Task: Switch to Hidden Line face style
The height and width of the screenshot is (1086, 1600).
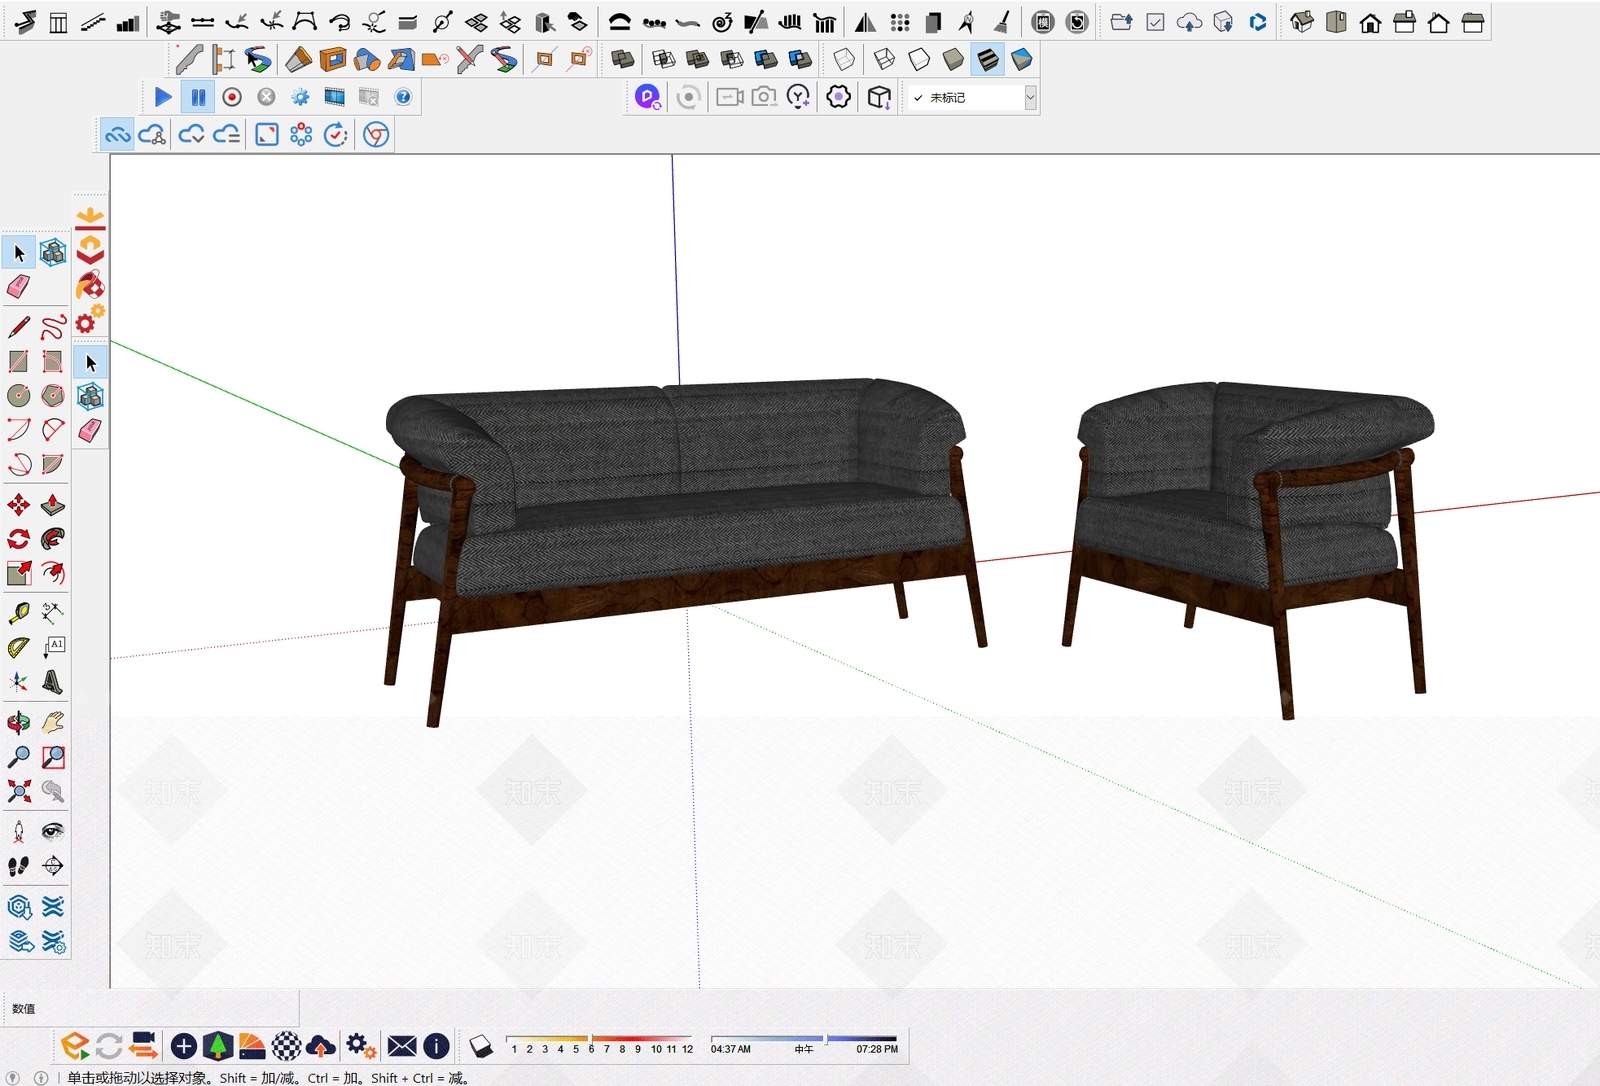Action: click(919, 59)
